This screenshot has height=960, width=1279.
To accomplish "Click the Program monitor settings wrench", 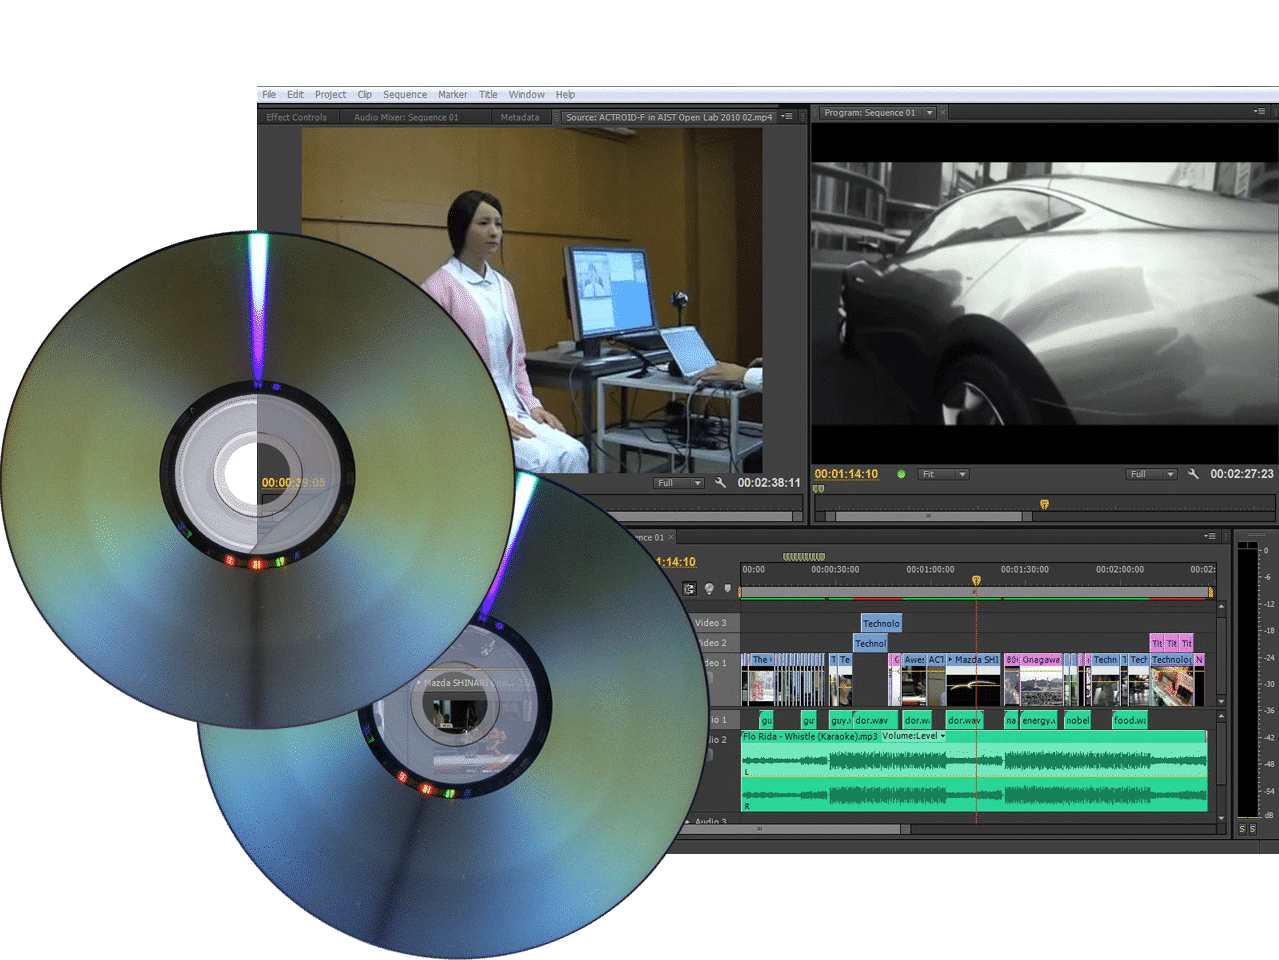I will 1193,474.
